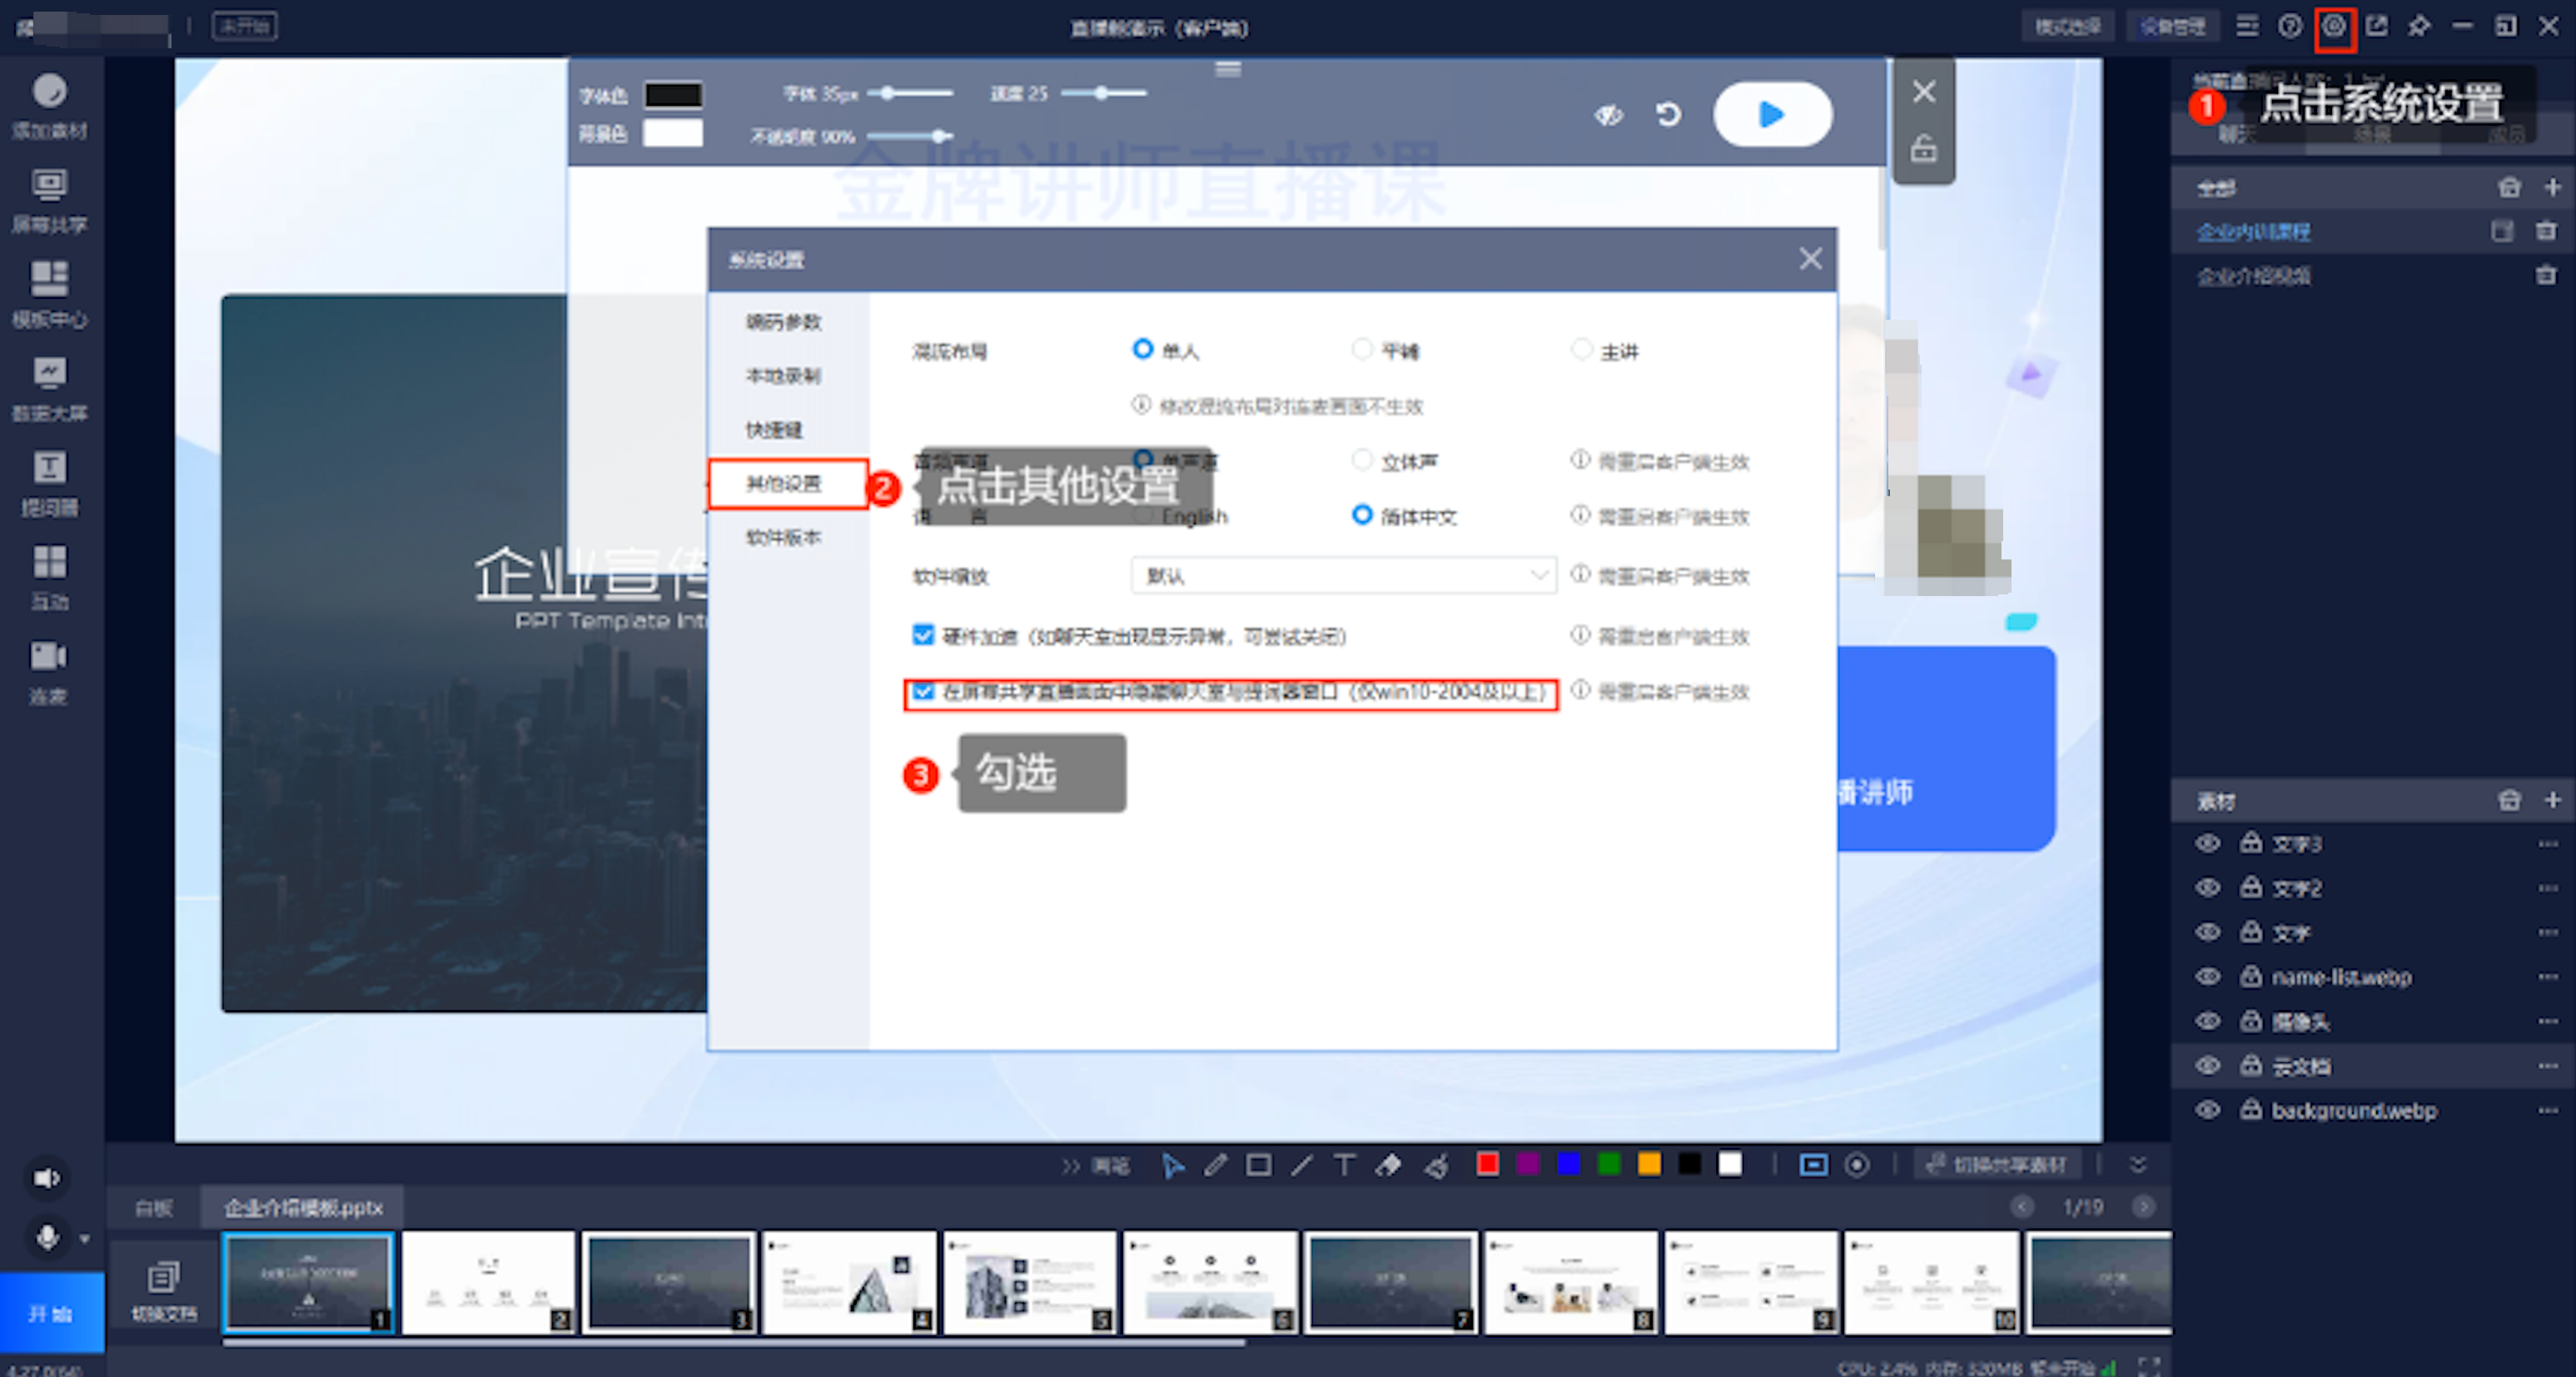Select the 主讲 layout radio button
2576x1377 pixels.
(1582, 349)
